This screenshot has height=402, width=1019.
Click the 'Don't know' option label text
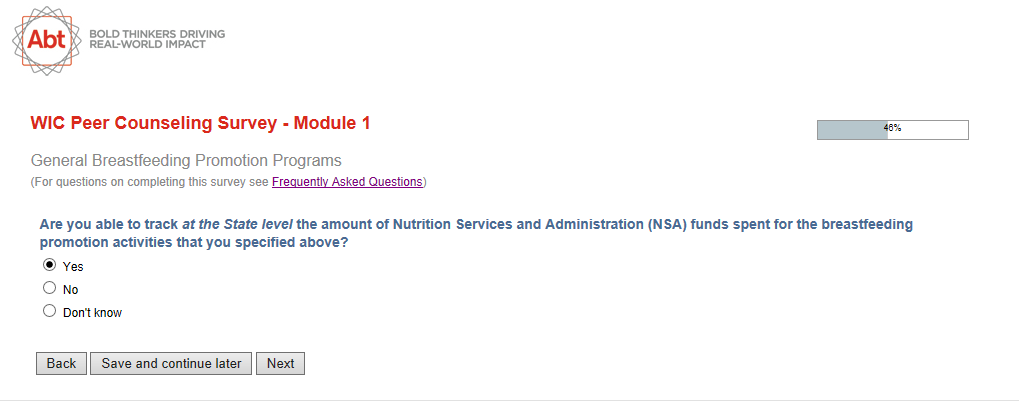coord(92,313)
